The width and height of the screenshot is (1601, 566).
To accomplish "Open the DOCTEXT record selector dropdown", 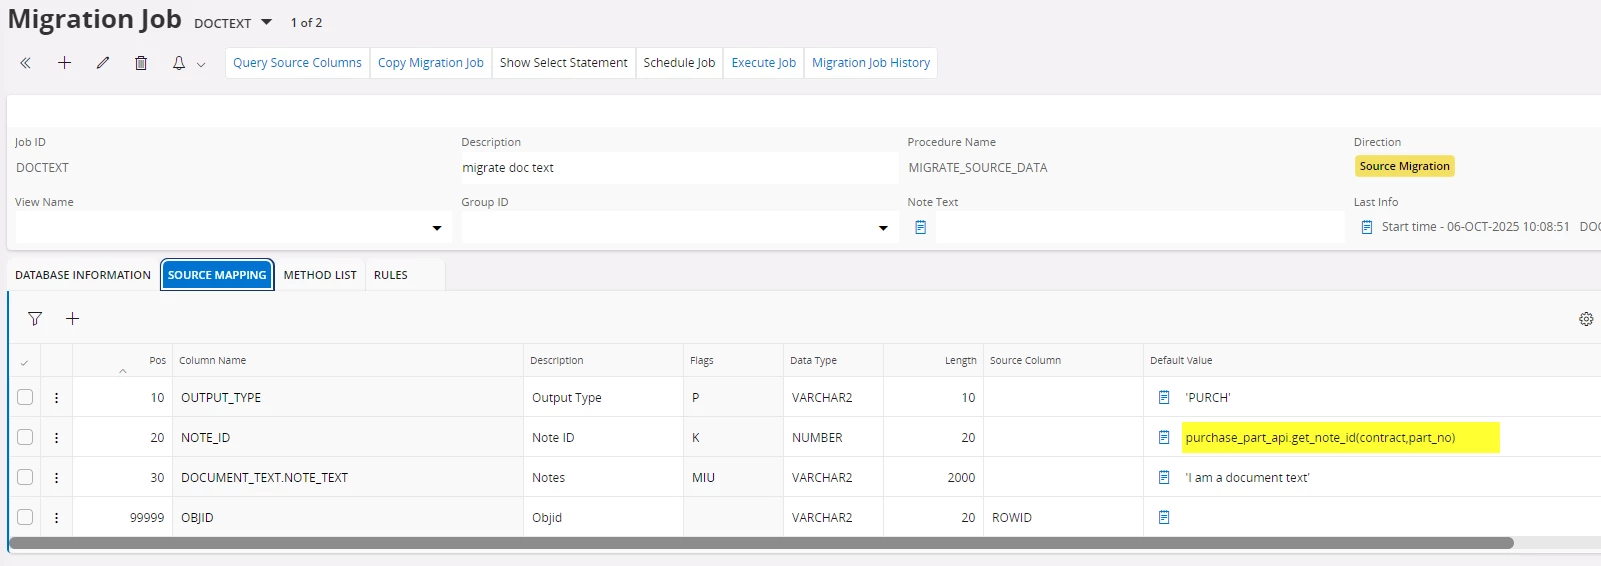I will click(266, 22).
